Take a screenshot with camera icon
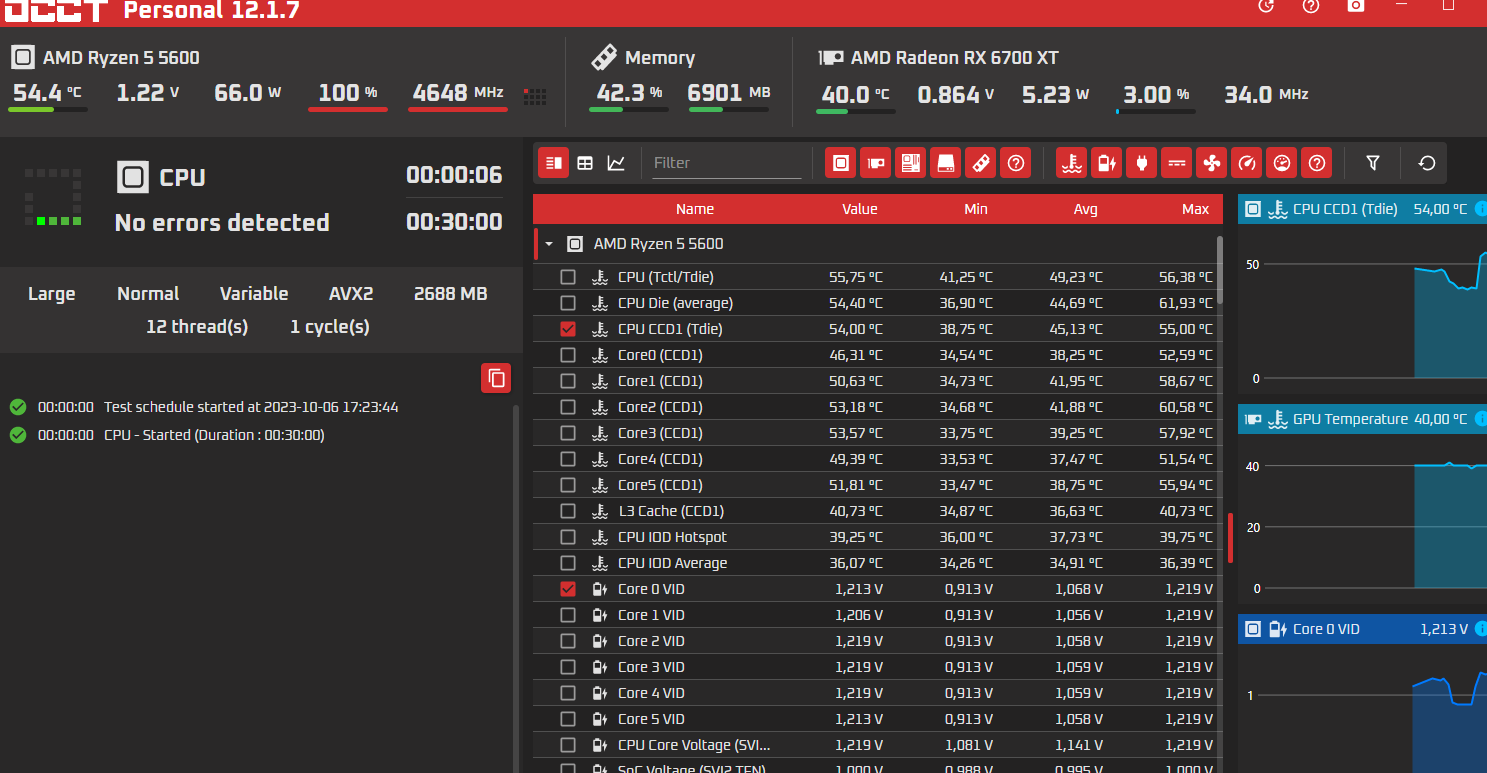1487x773 pixels. [1355, 6]
